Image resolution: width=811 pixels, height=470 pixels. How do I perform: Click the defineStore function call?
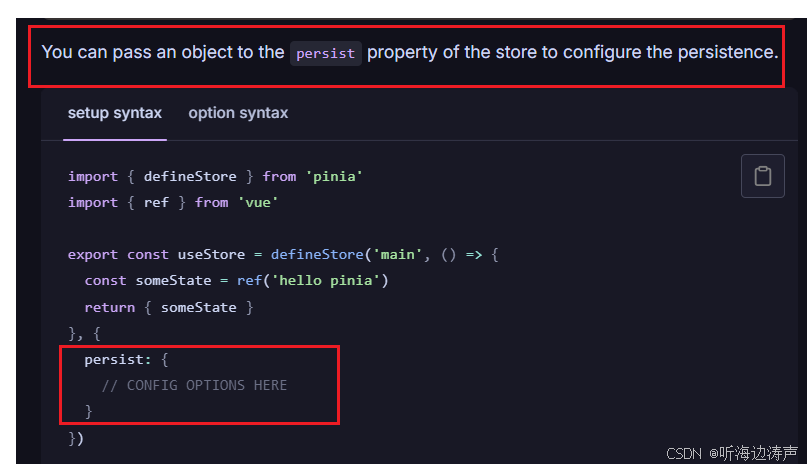click(317, 254)
